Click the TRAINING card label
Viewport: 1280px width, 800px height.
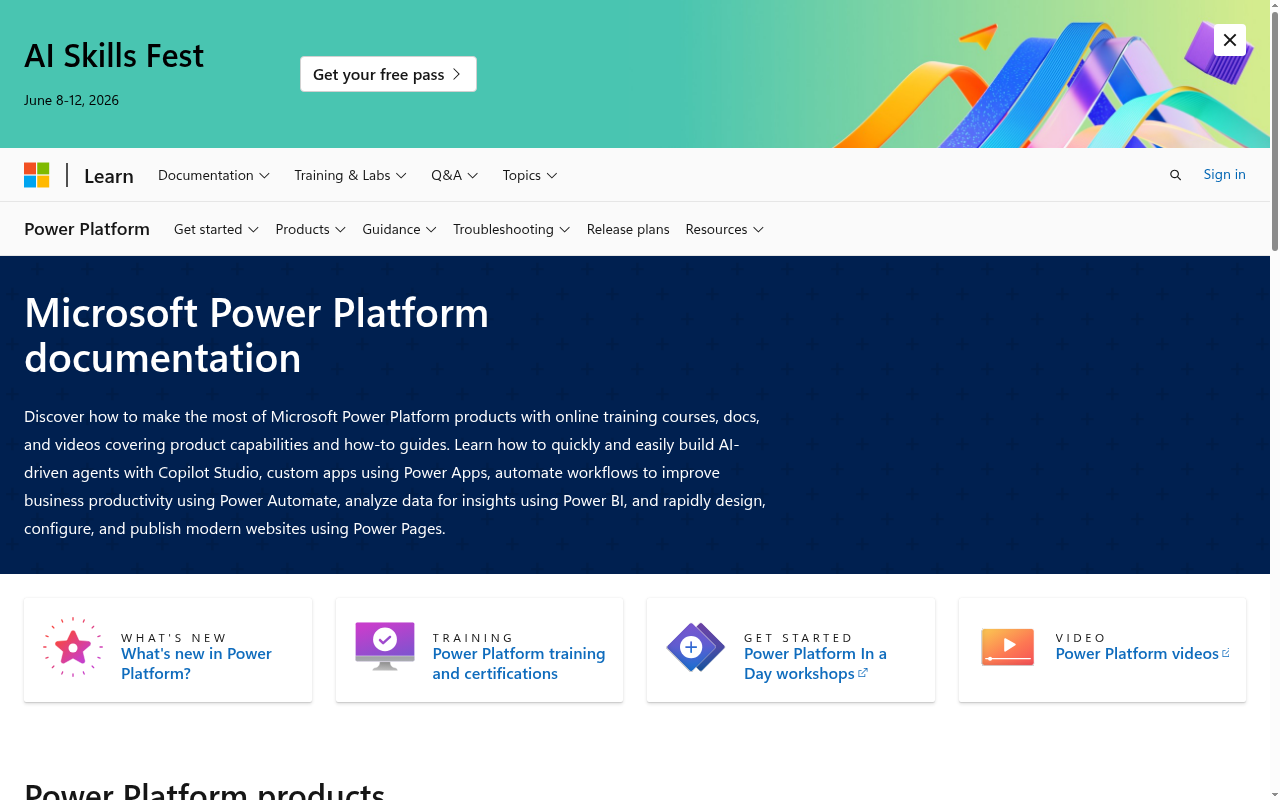473,637
